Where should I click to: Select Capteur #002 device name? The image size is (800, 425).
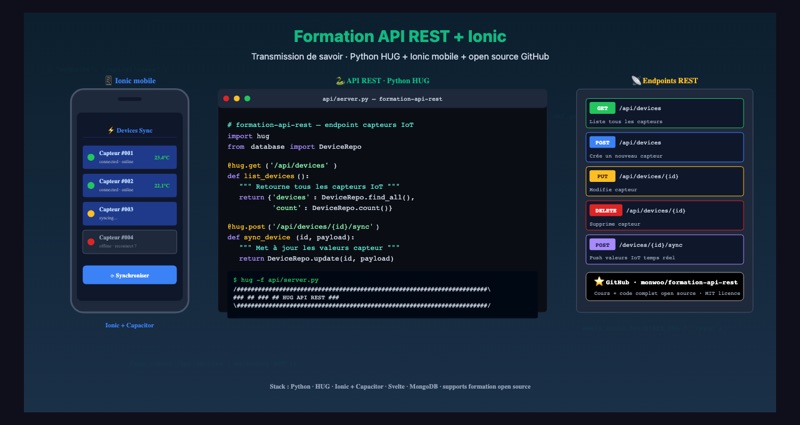pyautogui.click(x=116, y=181)
